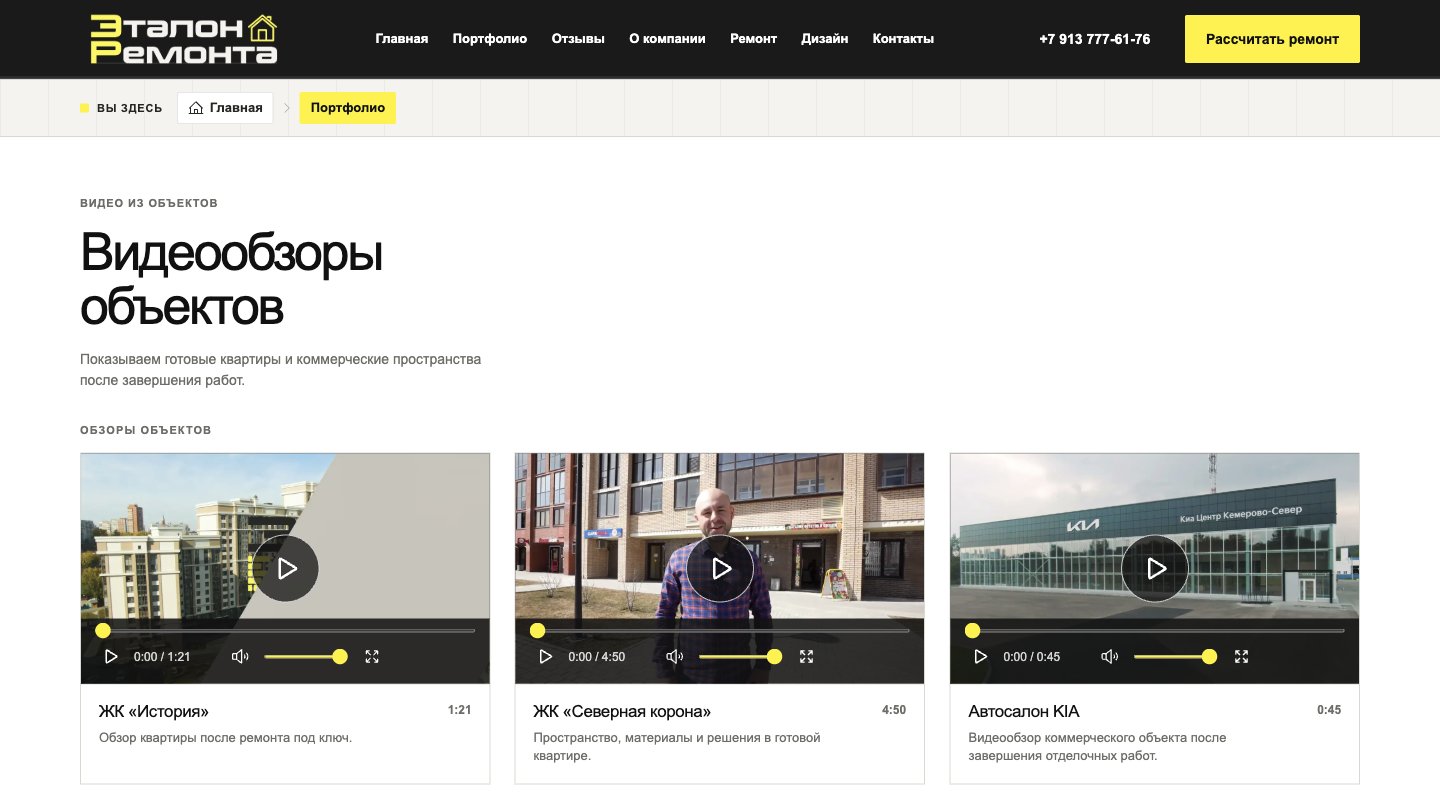1440x810 pixels.
Task: Open ЖК «История» video in fullscreen
Action: coord(372,657)
